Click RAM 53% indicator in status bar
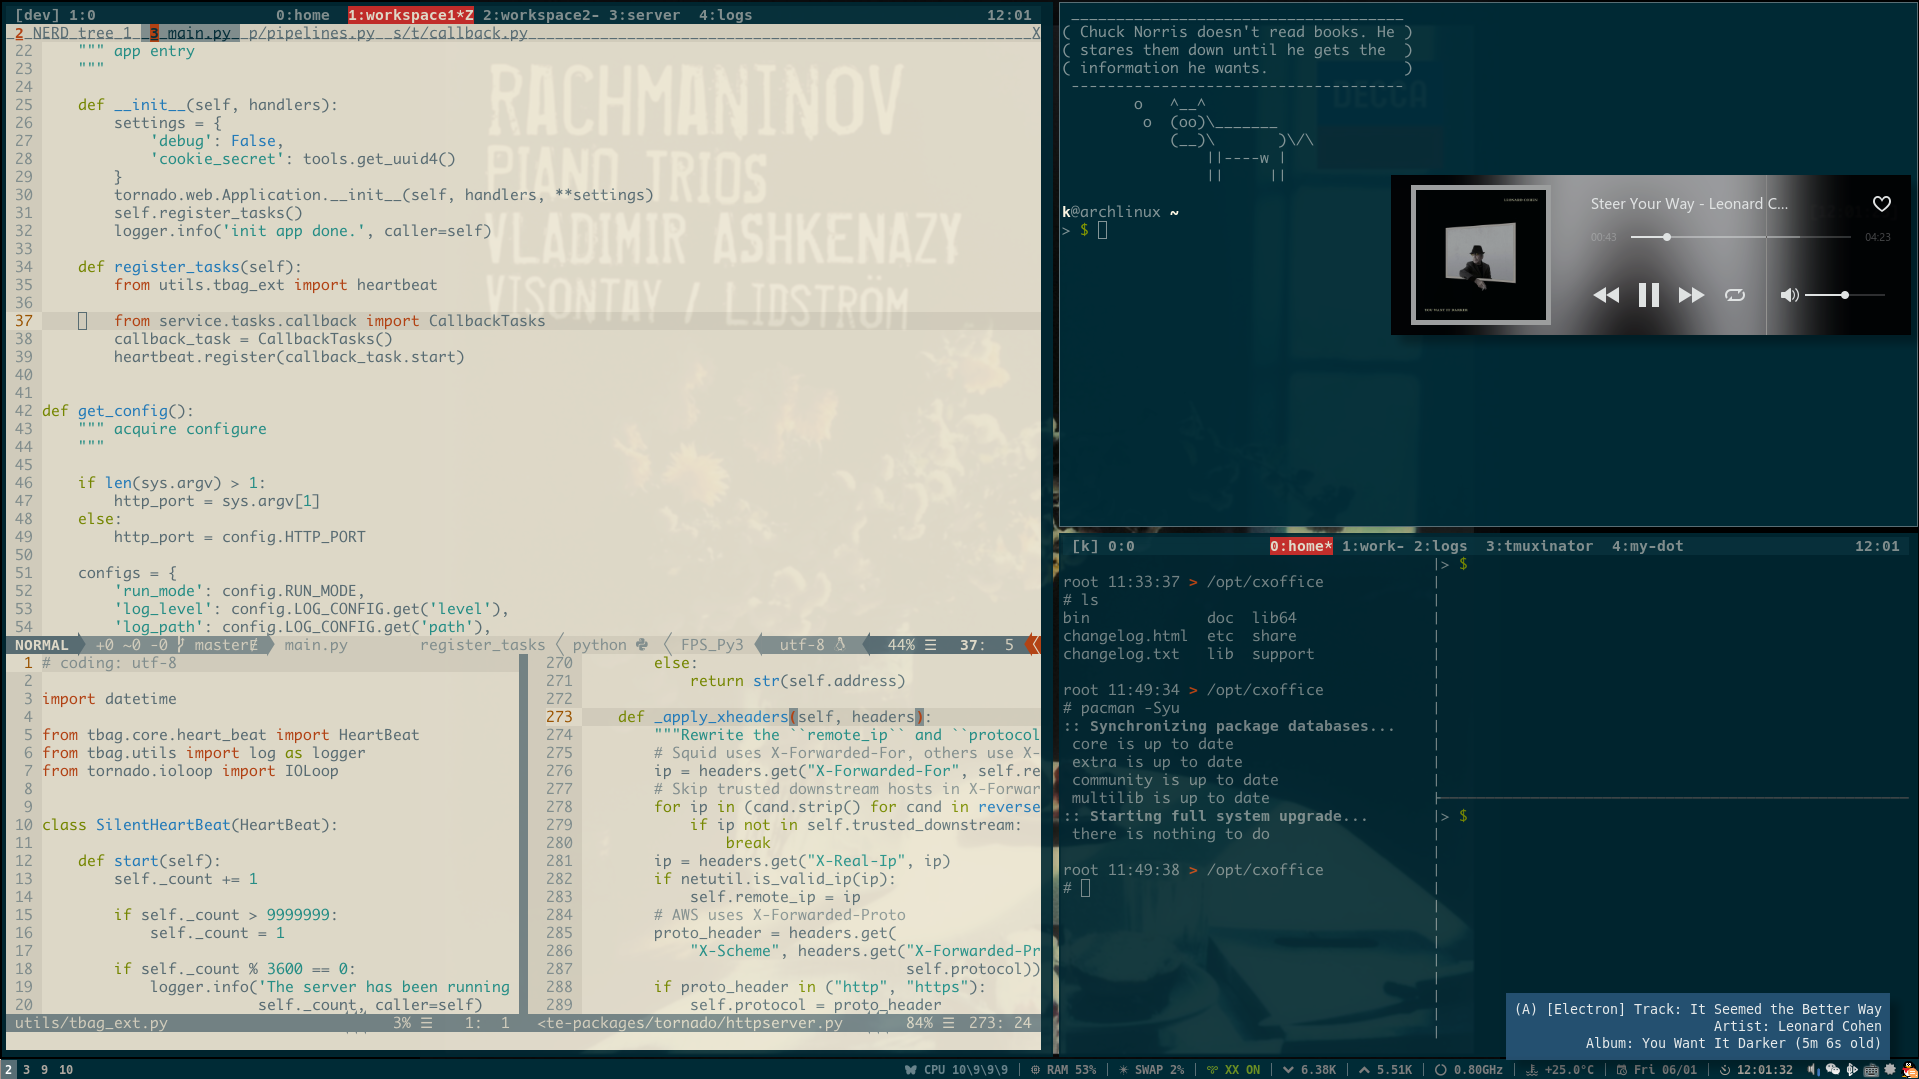 click(x=1063, y=1069)
